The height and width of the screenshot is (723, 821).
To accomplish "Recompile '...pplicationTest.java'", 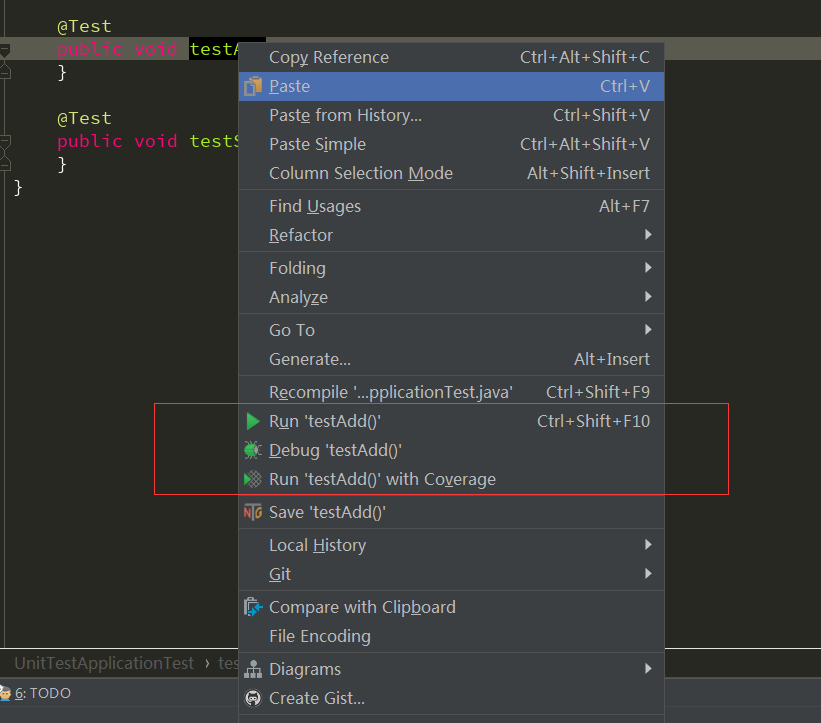I will 451,392.
